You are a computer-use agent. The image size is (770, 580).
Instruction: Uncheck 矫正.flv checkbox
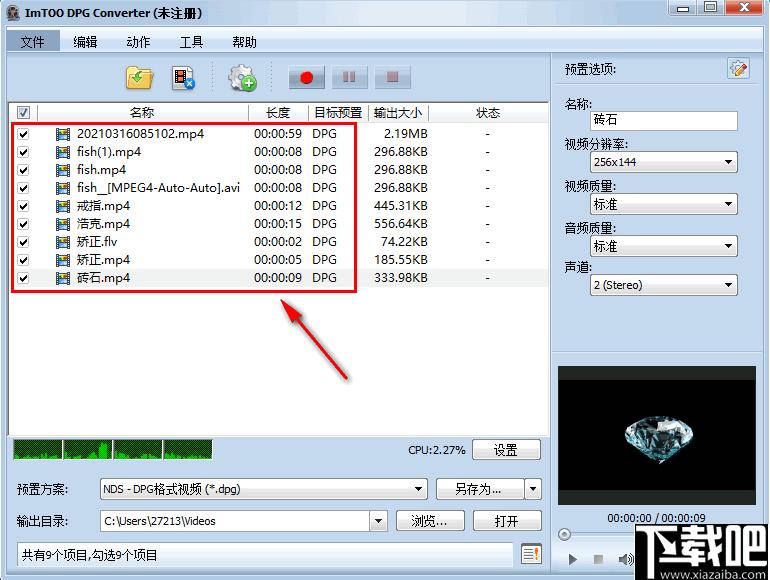tap(23, 242)
